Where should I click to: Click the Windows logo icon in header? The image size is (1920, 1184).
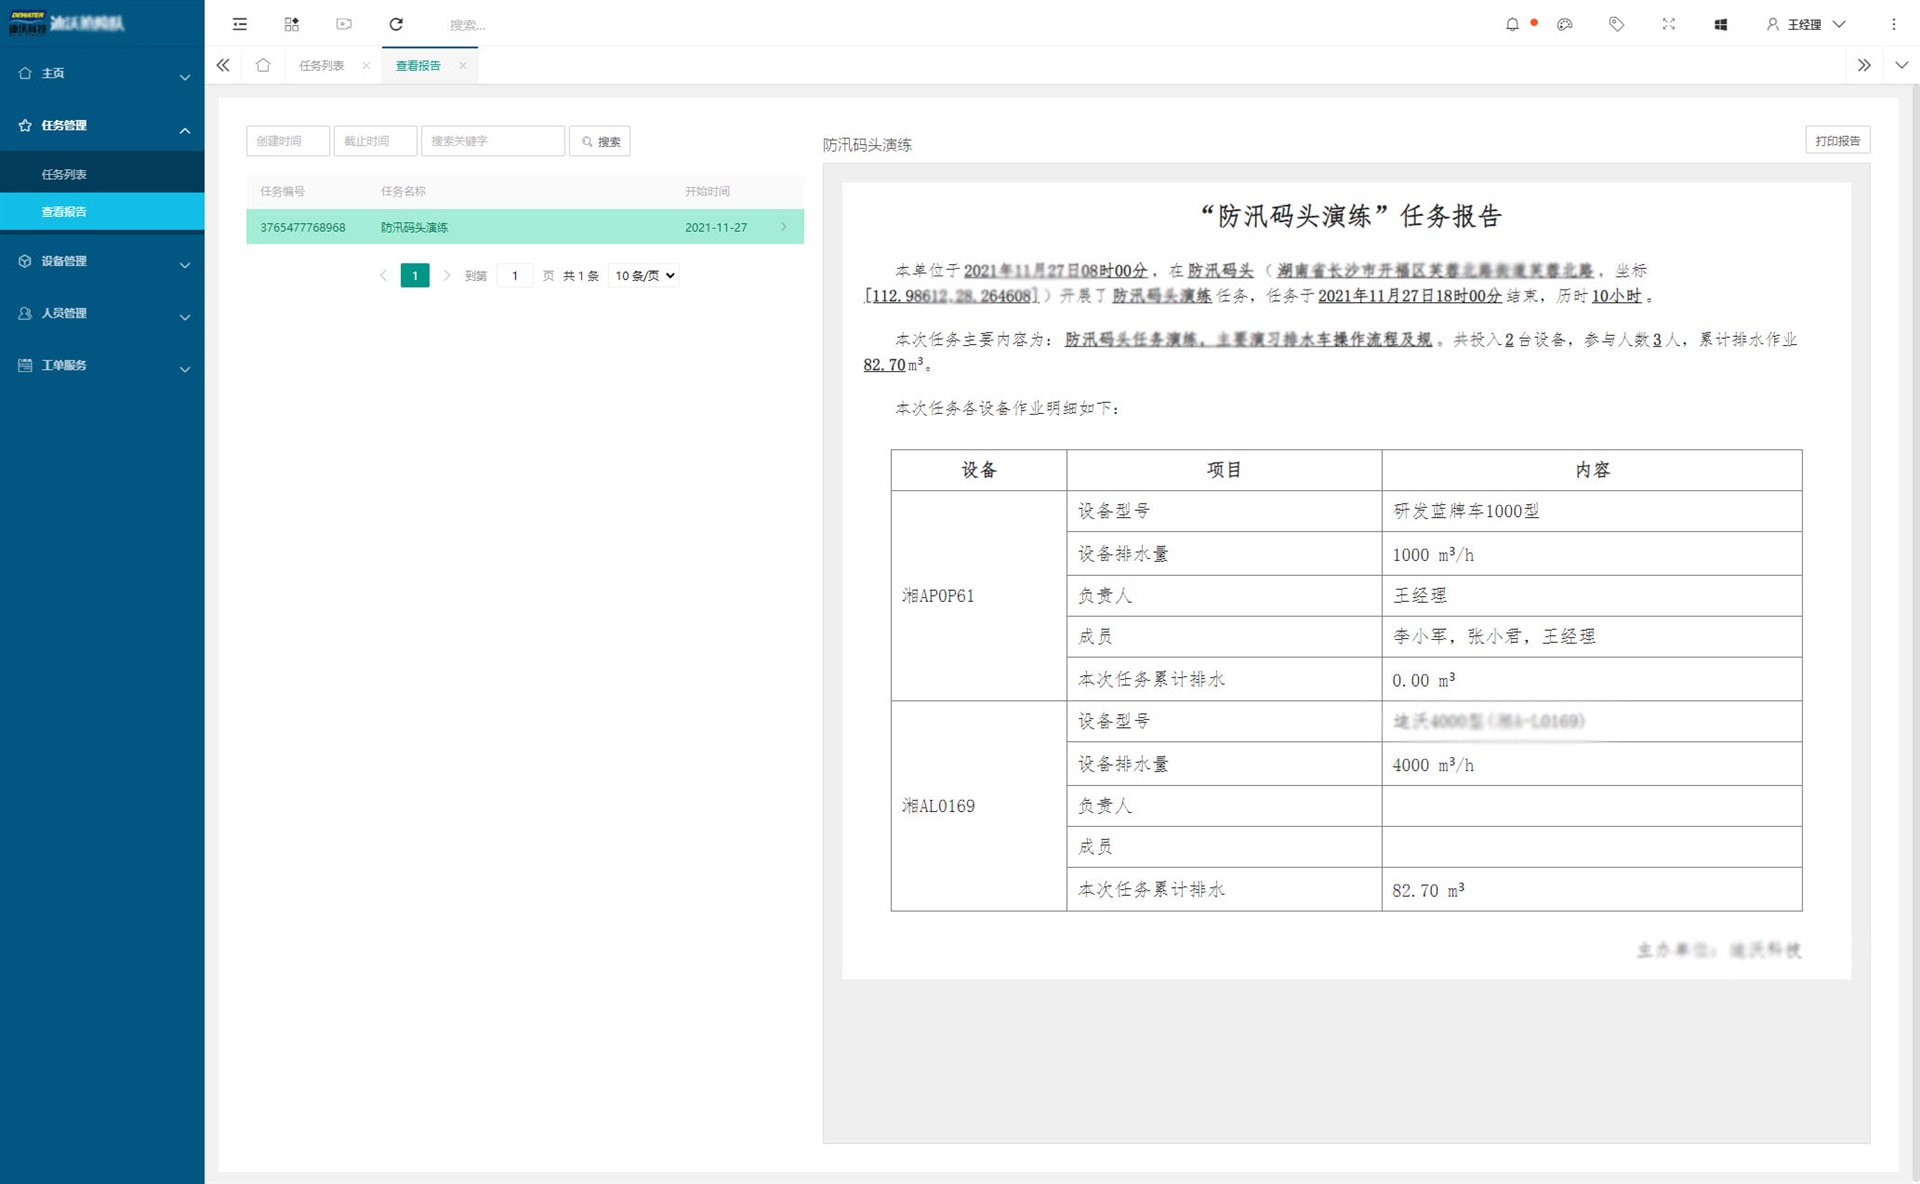(1720, 24)
